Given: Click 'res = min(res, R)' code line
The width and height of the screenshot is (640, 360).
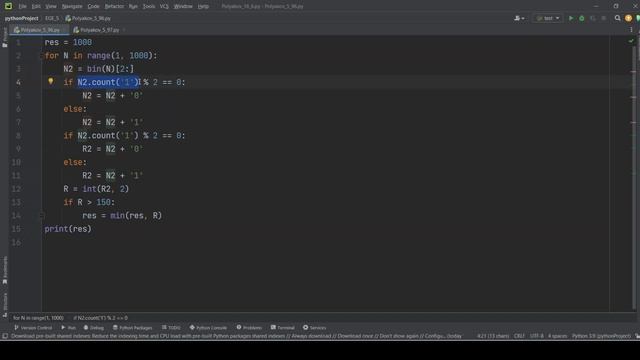Looking at the screenshot, I should (x=122, y=216).
